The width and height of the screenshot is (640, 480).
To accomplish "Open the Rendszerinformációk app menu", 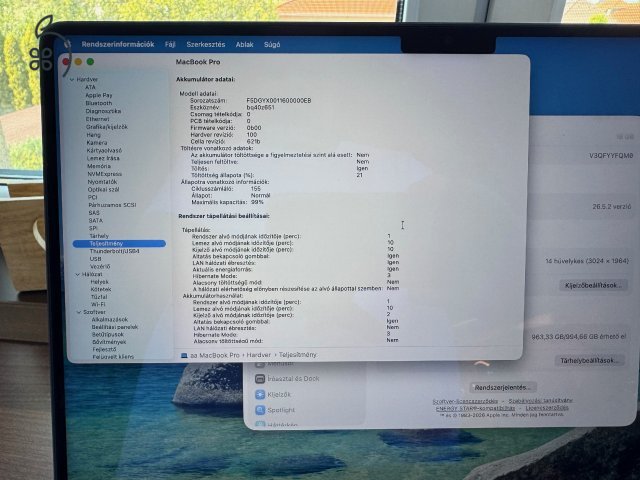I will [118, 44].
